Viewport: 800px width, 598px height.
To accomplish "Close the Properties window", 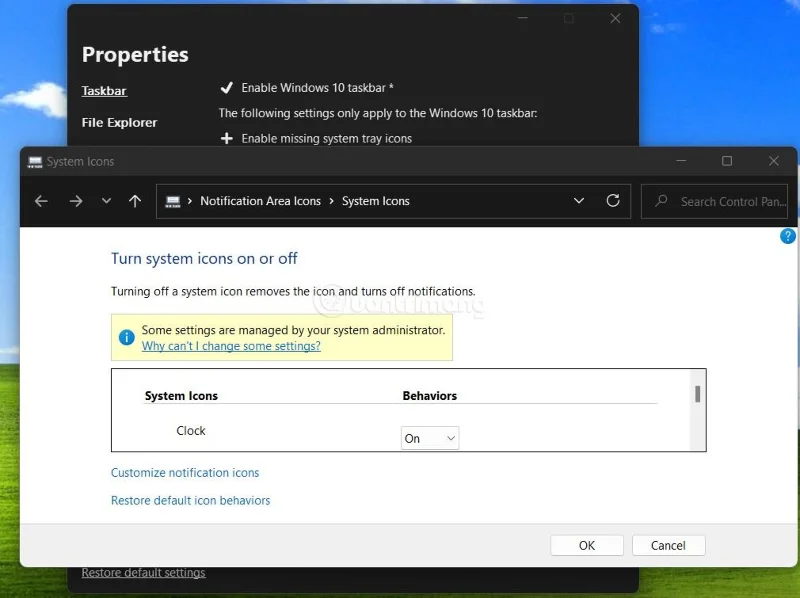I will 615,18.
